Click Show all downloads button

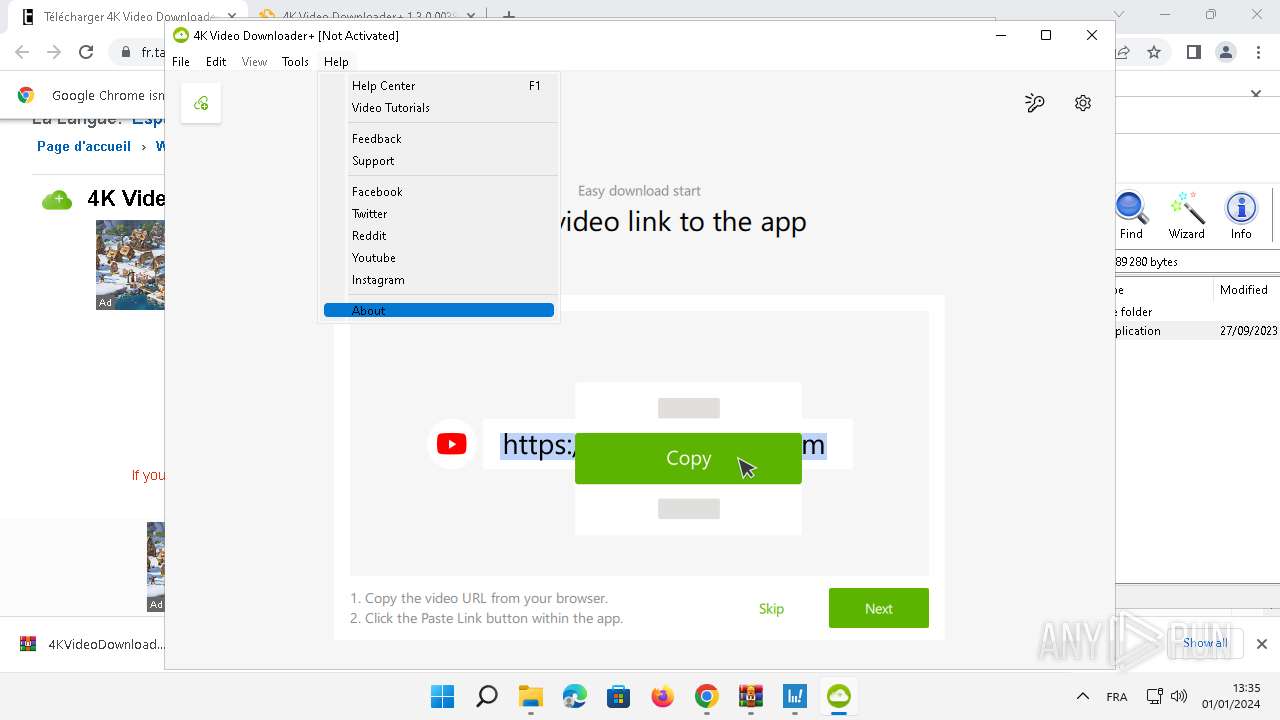pyautogui.click(x=1205, y=643)
